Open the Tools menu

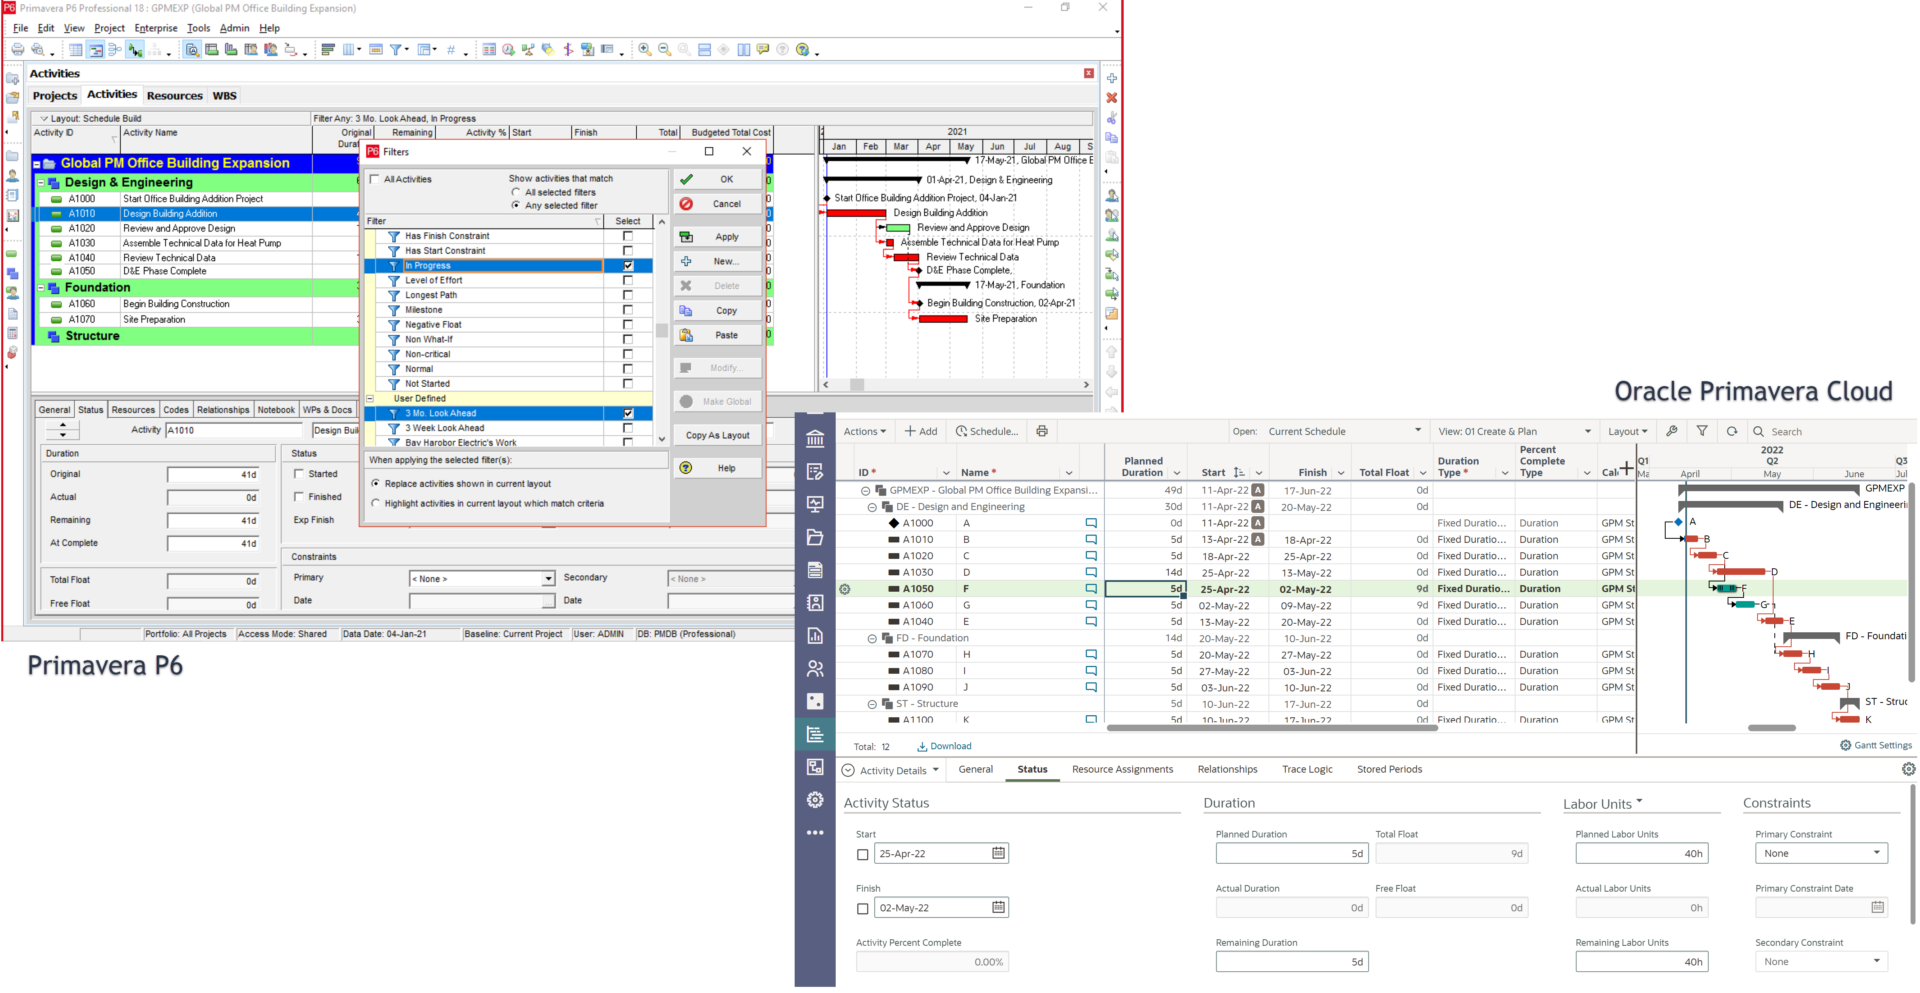pos(199,28)
